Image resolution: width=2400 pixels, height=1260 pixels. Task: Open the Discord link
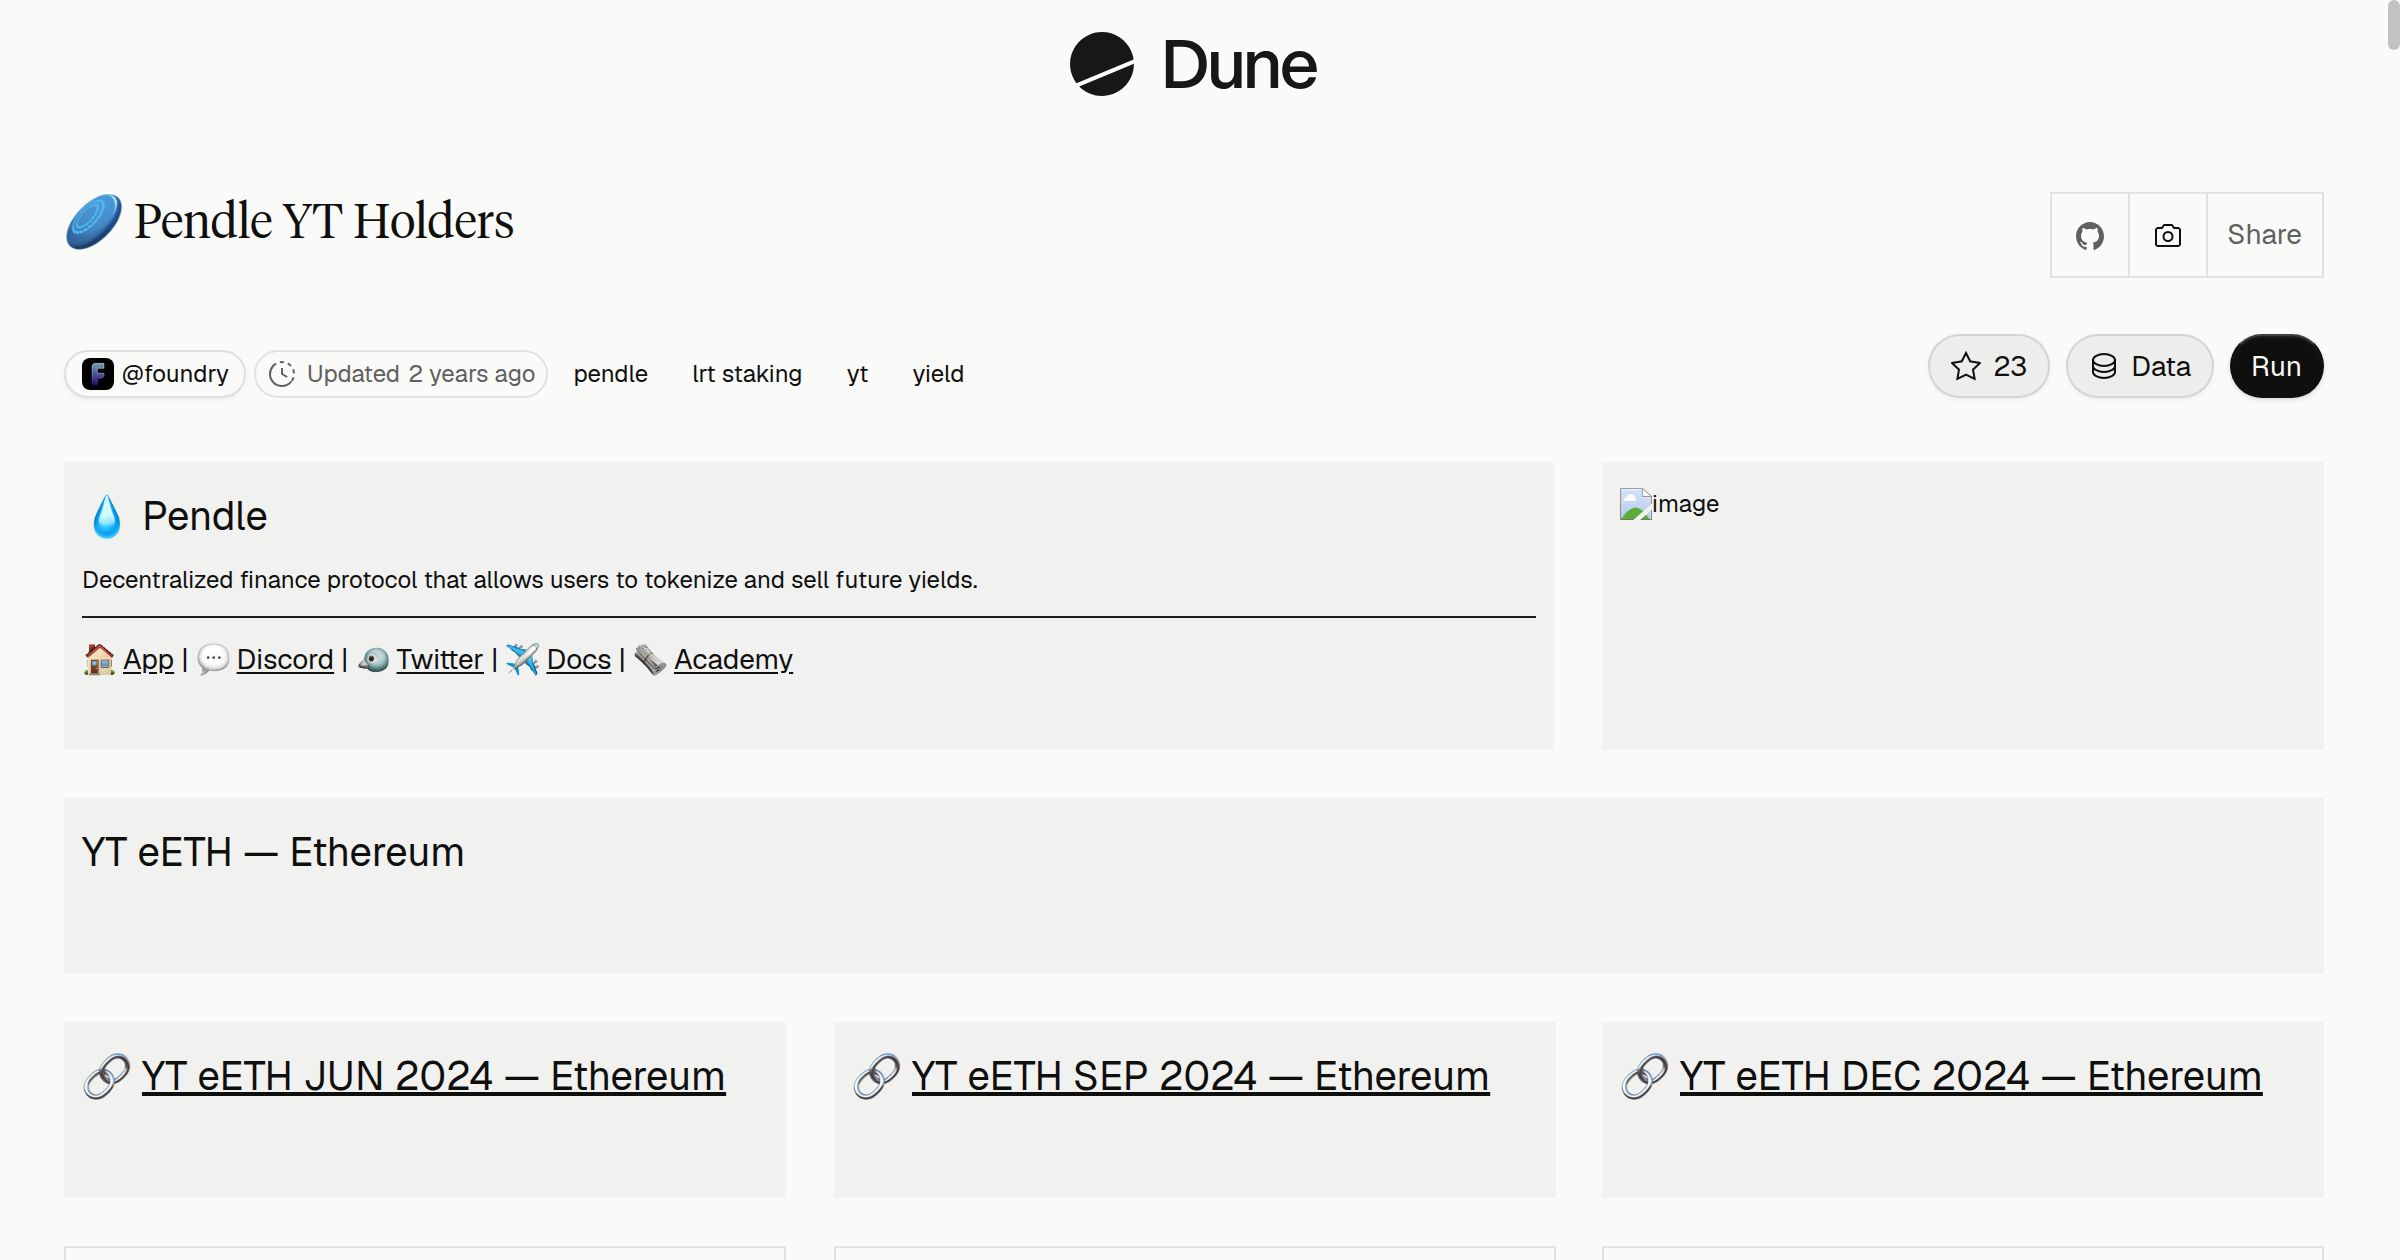click(285, 660)
